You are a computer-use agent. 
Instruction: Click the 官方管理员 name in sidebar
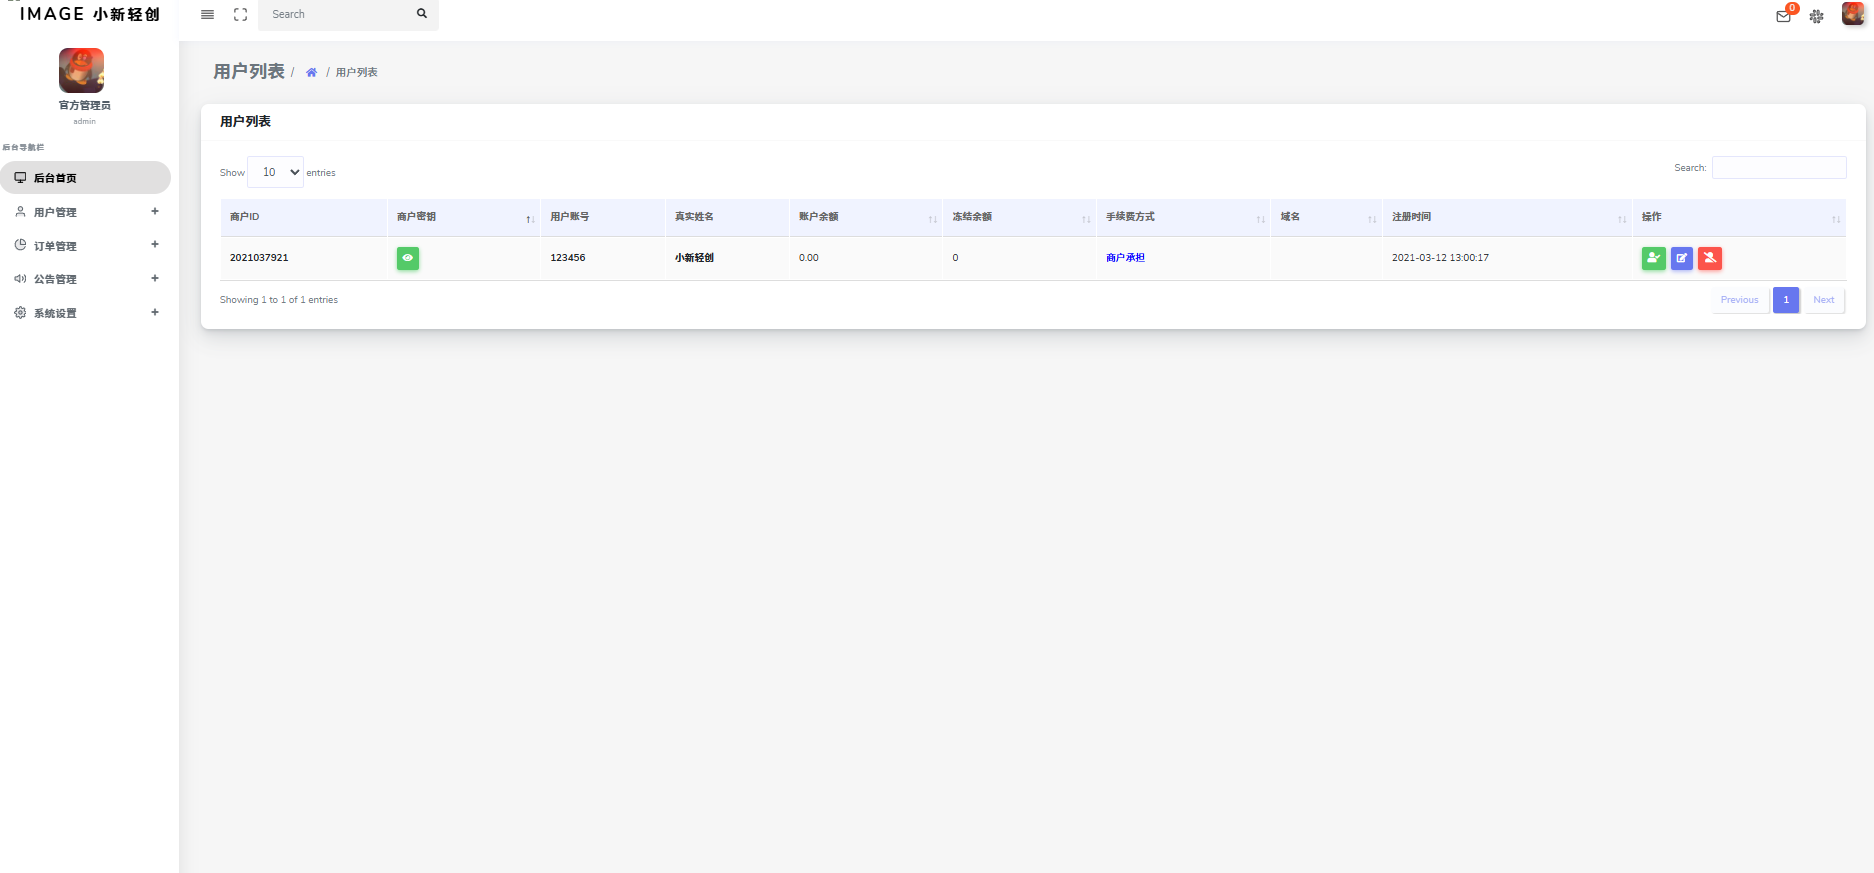(84, 105)
